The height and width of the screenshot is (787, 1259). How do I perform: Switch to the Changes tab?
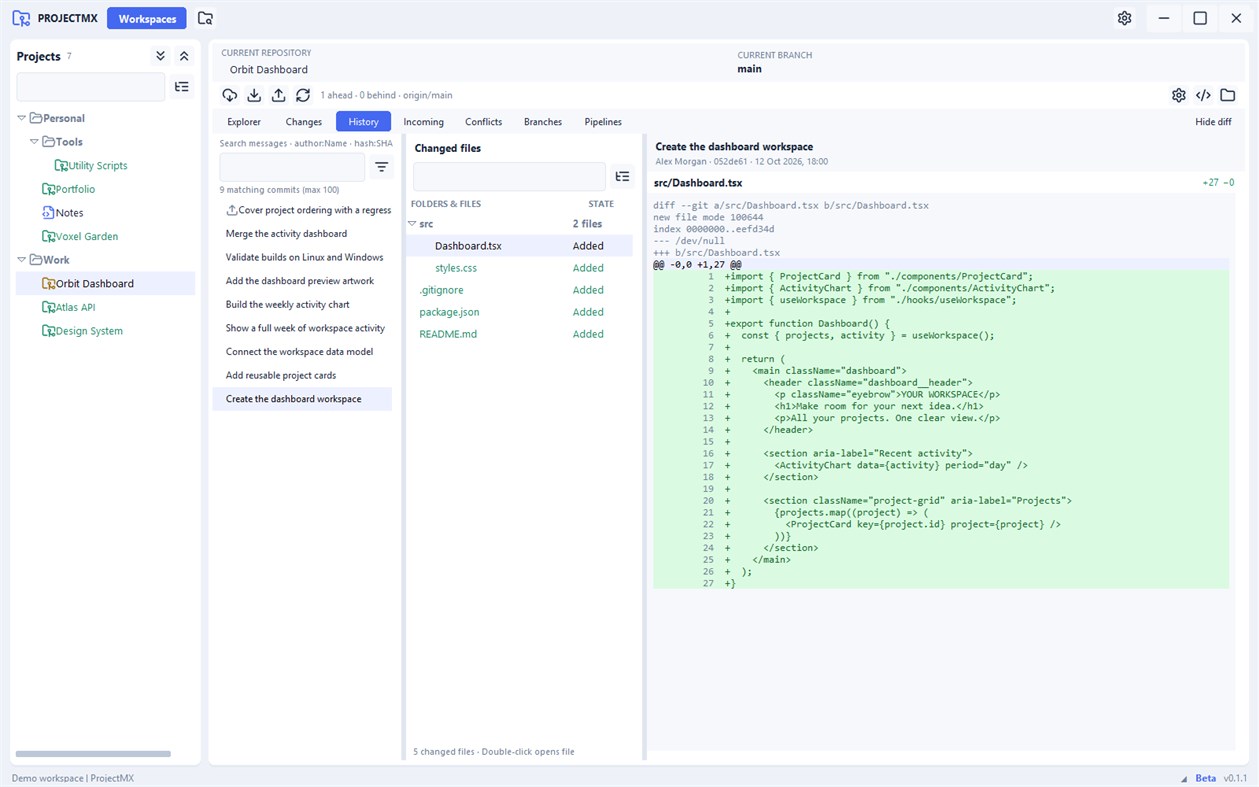coord(304,122)
